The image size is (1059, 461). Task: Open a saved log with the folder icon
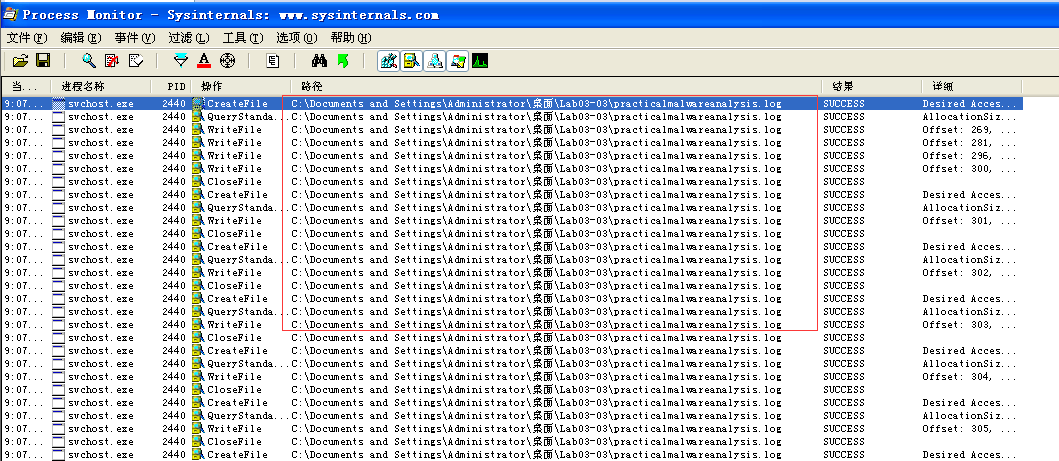point(21,61)
